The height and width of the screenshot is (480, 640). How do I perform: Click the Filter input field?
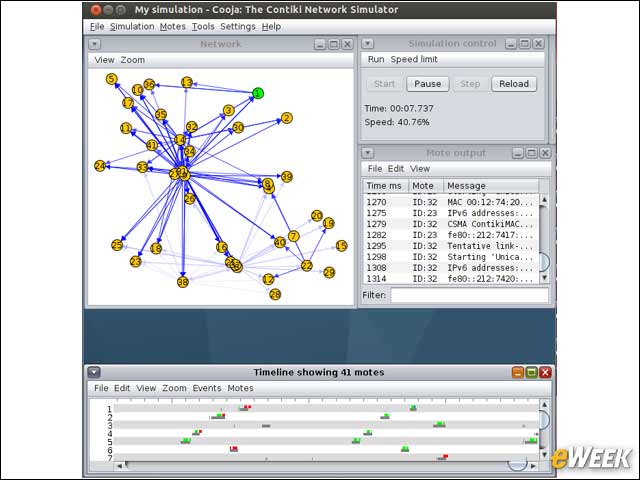469,295
